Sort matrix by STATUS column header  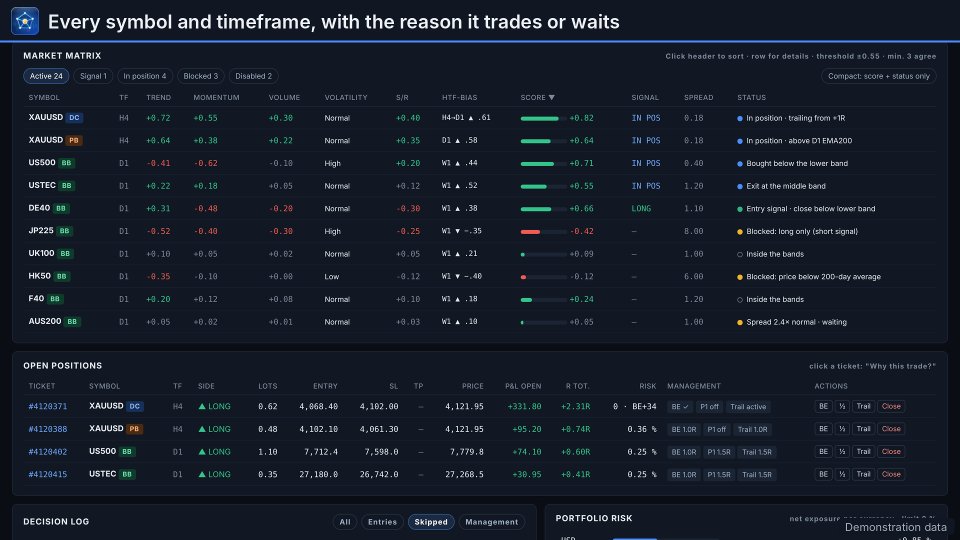[751, 97]
